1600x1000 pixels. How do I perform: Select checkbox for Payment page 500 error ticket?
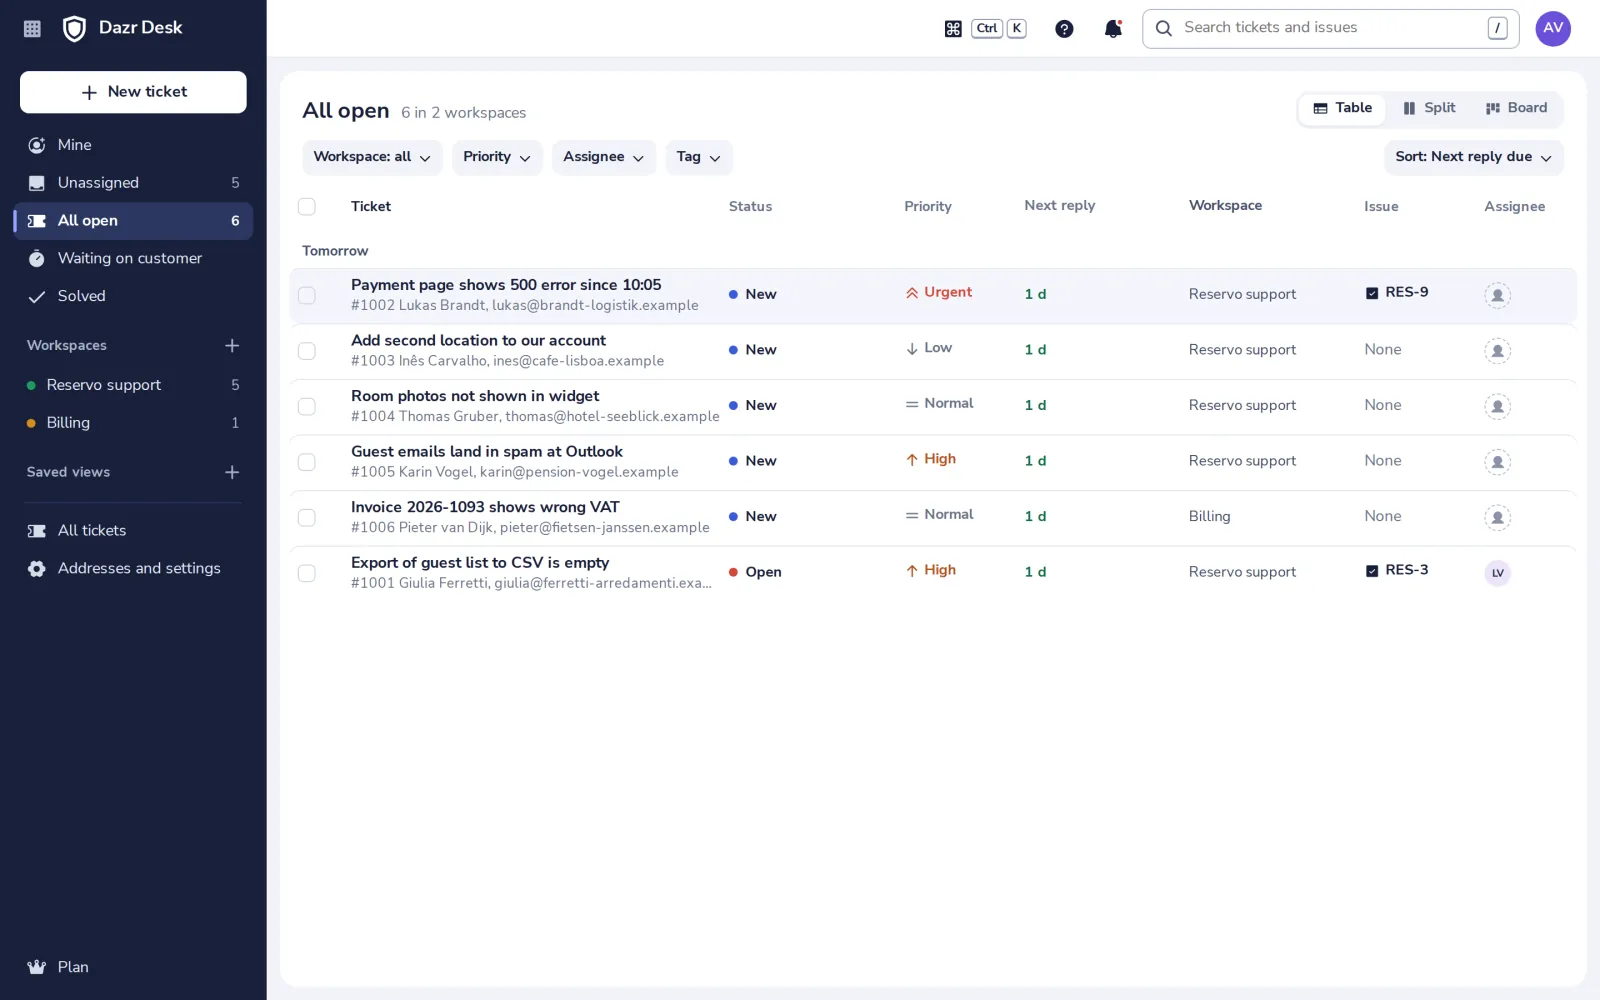pyautogui.click(x=307, y=295)
